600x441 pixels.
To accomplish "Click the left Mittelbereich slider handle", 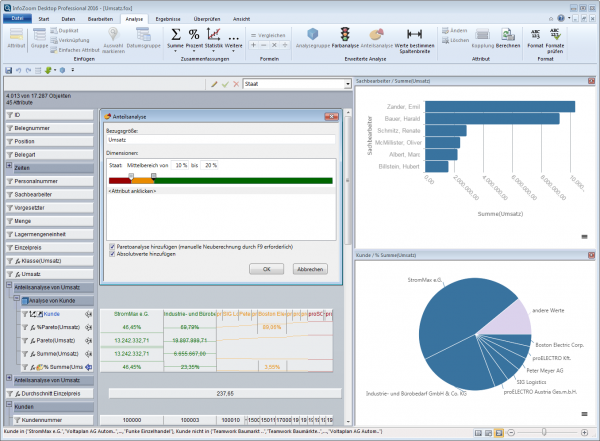I will coord(131,176).
